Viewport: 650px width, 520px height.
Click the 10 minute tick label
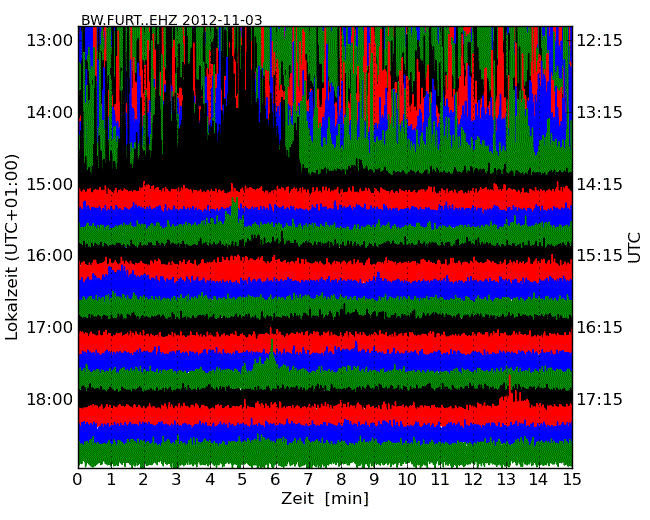click(407, 480)
